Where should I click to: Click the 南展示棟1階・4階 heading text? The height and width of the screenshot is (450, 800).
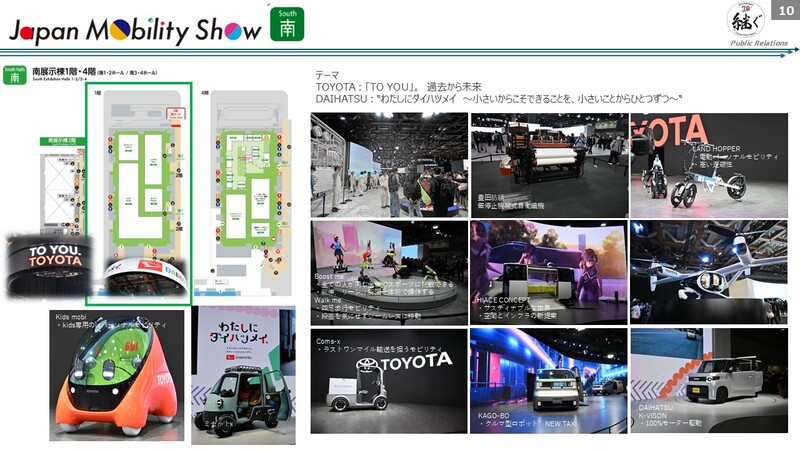pos(64,71)
